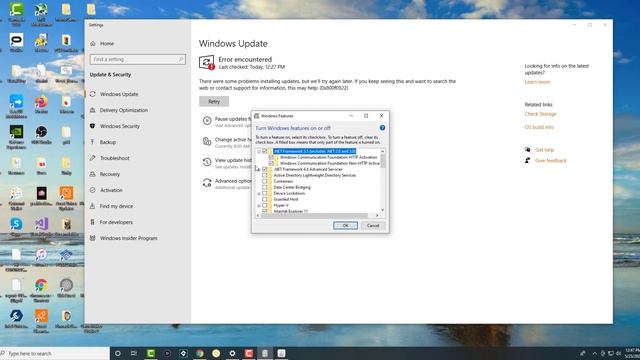Screen dimensions: 640x360
Task: Enable the Device Lockdown checkbox
Action: [265, 193]
